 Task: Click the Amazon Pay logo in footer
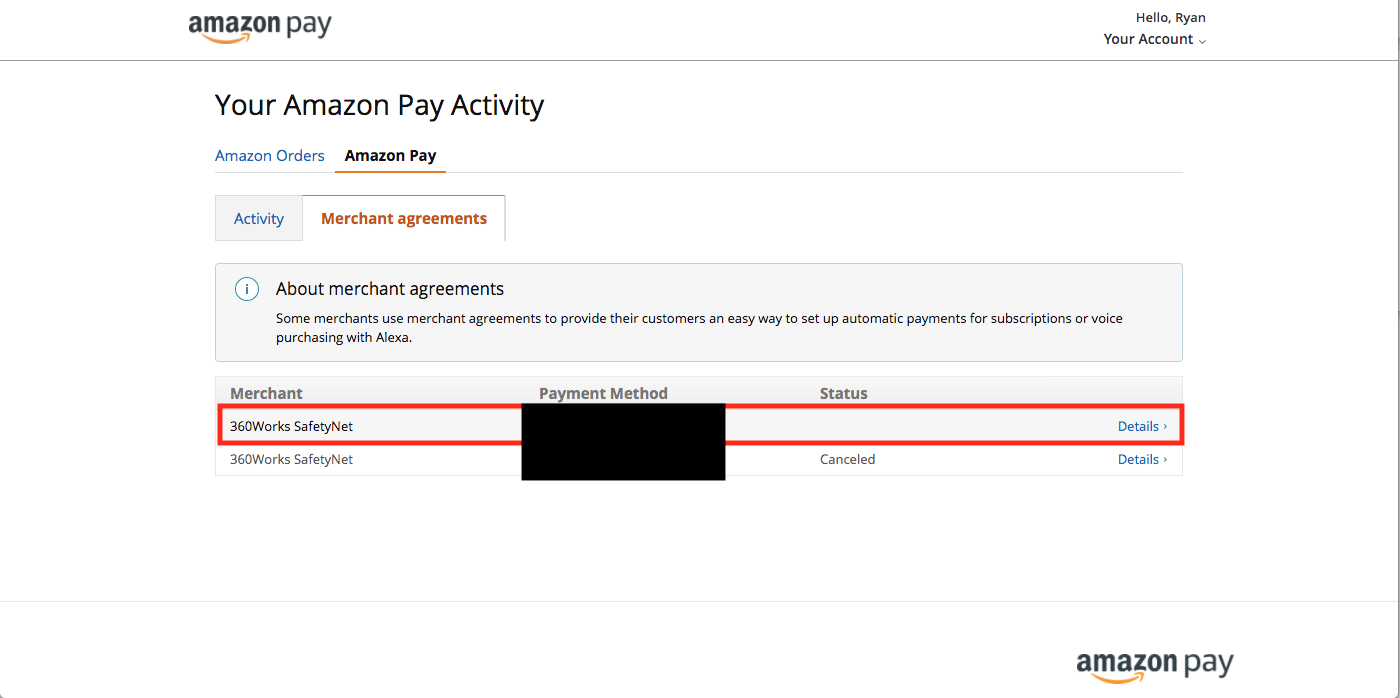[x=1155, y=665]
